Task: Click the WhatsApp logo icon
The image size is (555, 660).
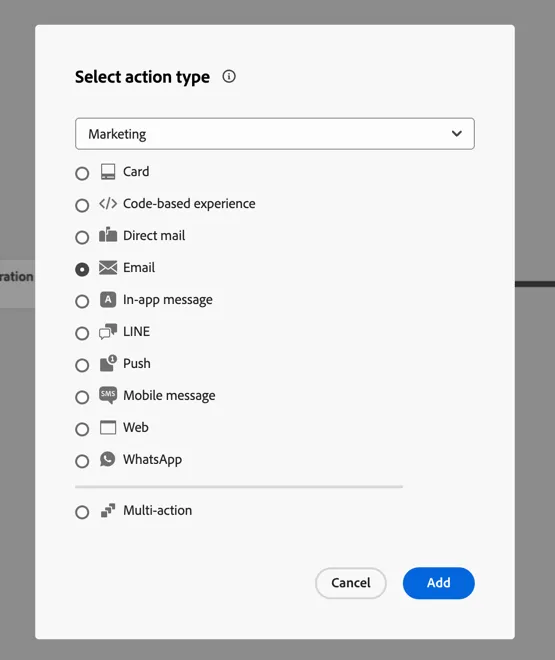Action: click(108, 459)
